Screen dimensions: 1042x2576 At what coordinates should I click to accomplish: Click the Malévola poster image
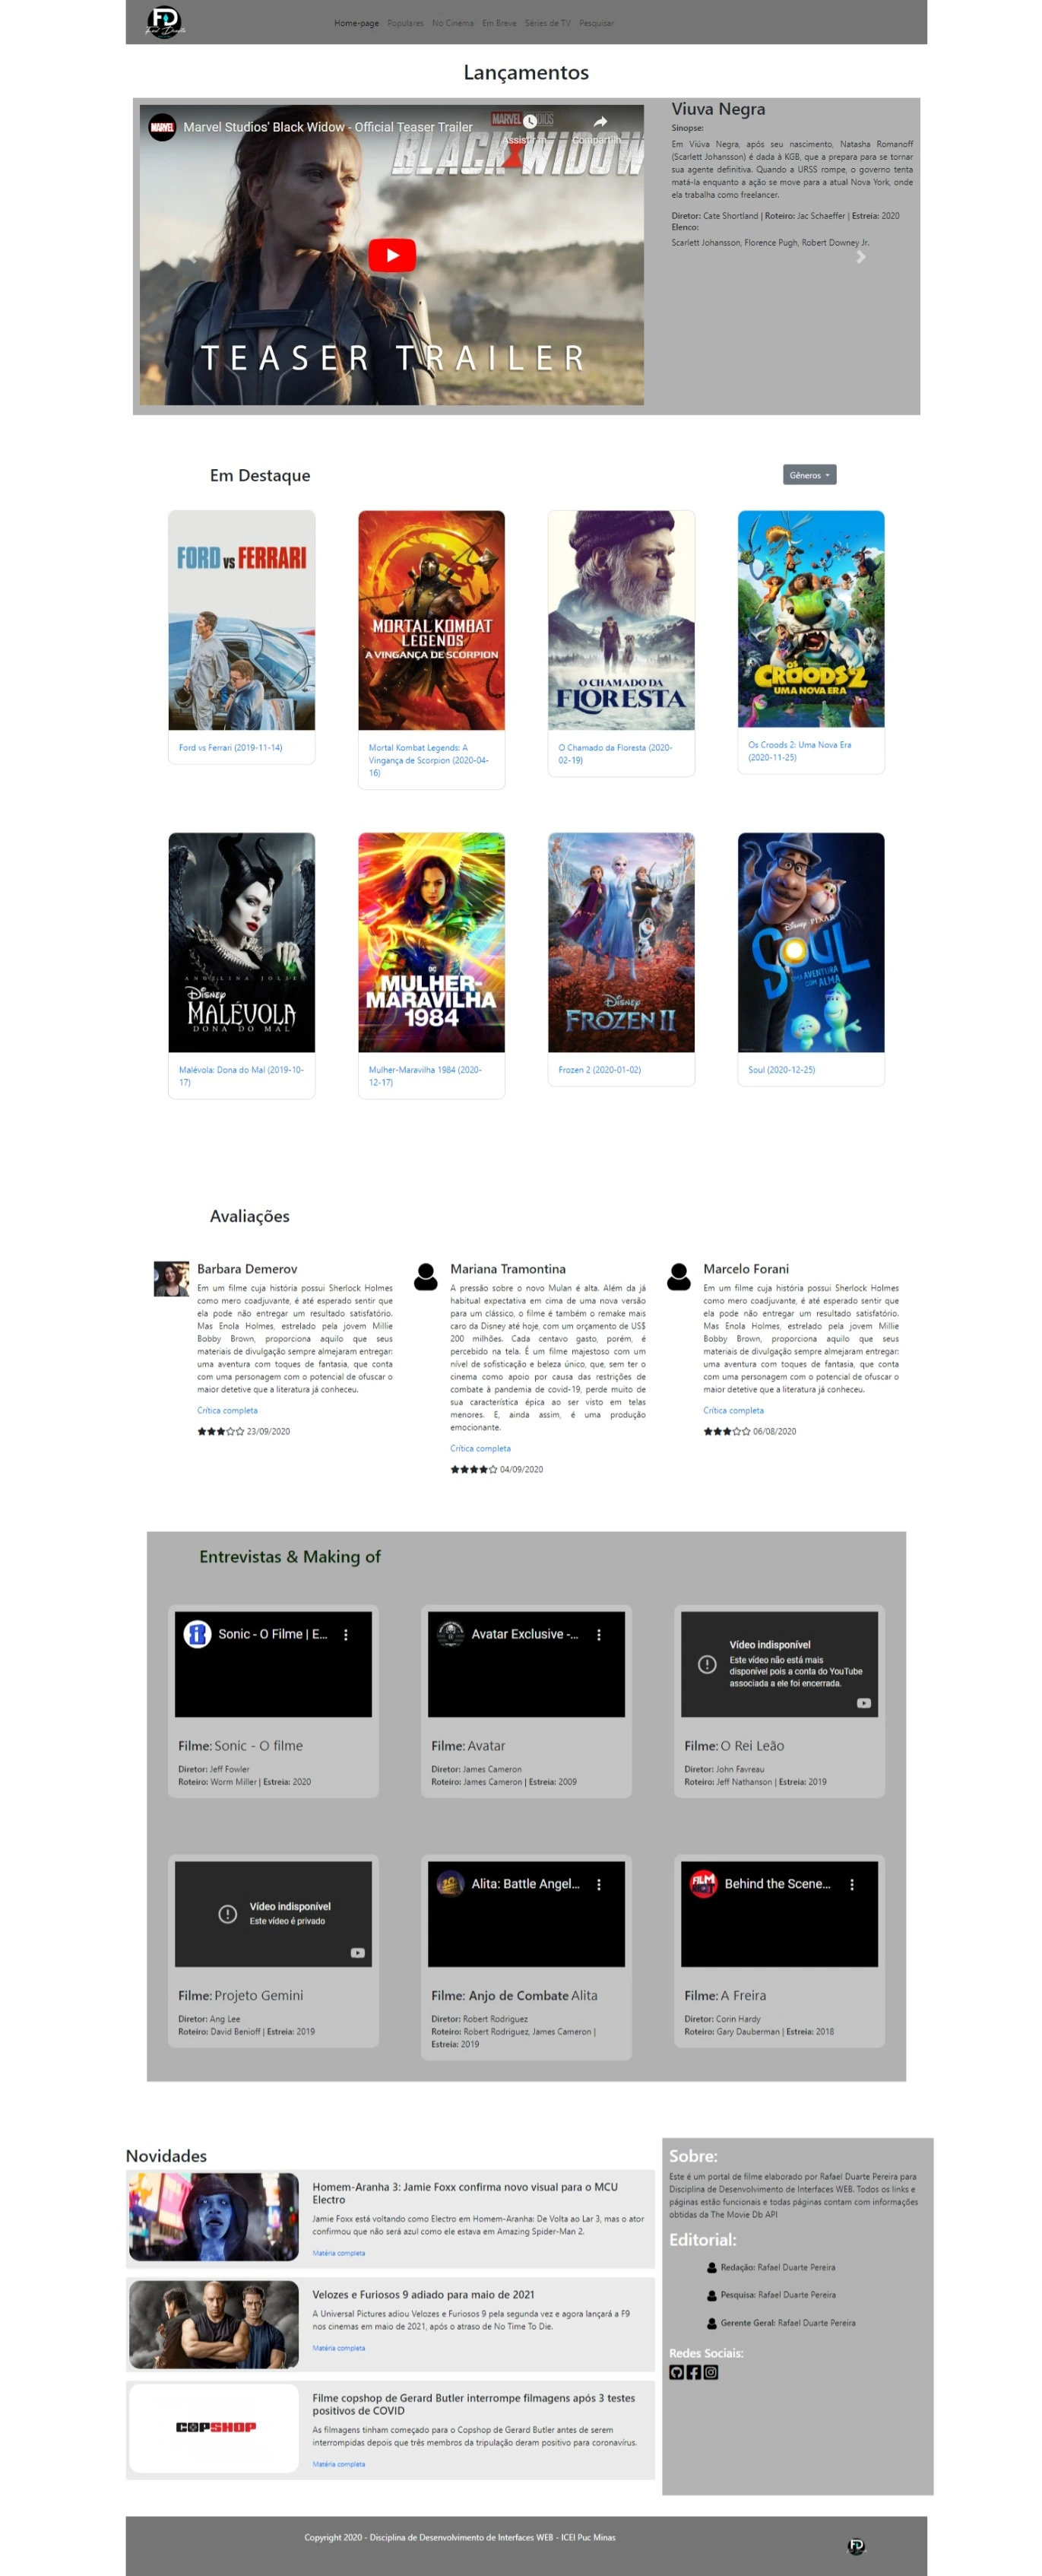coord(241,942)
